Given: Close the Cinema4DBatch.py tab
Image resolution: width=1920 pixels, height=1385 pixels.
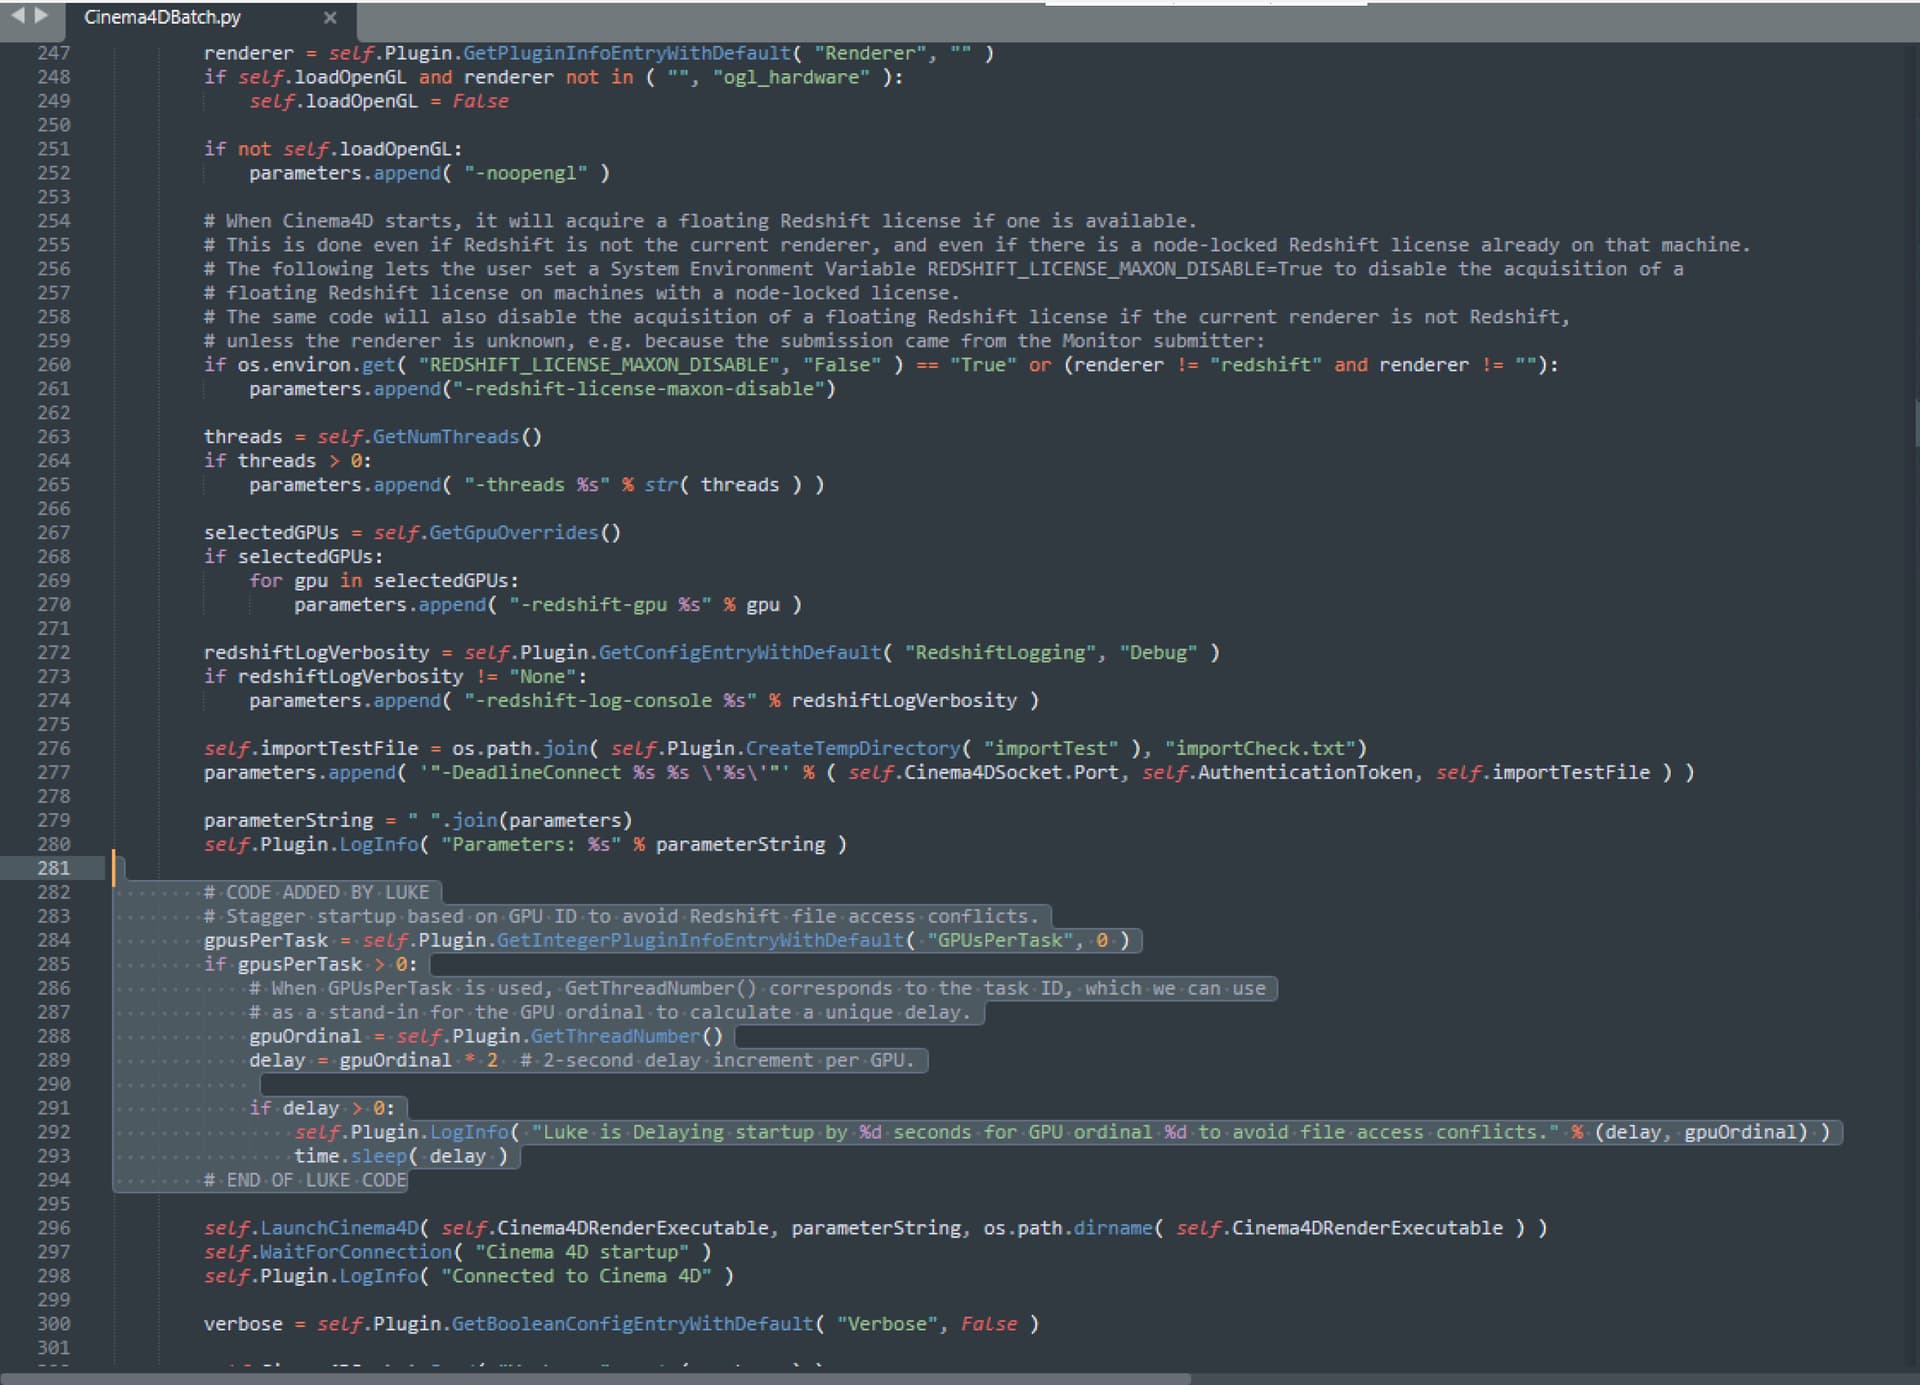Looking at the screenshot, I should click(330, 18).
